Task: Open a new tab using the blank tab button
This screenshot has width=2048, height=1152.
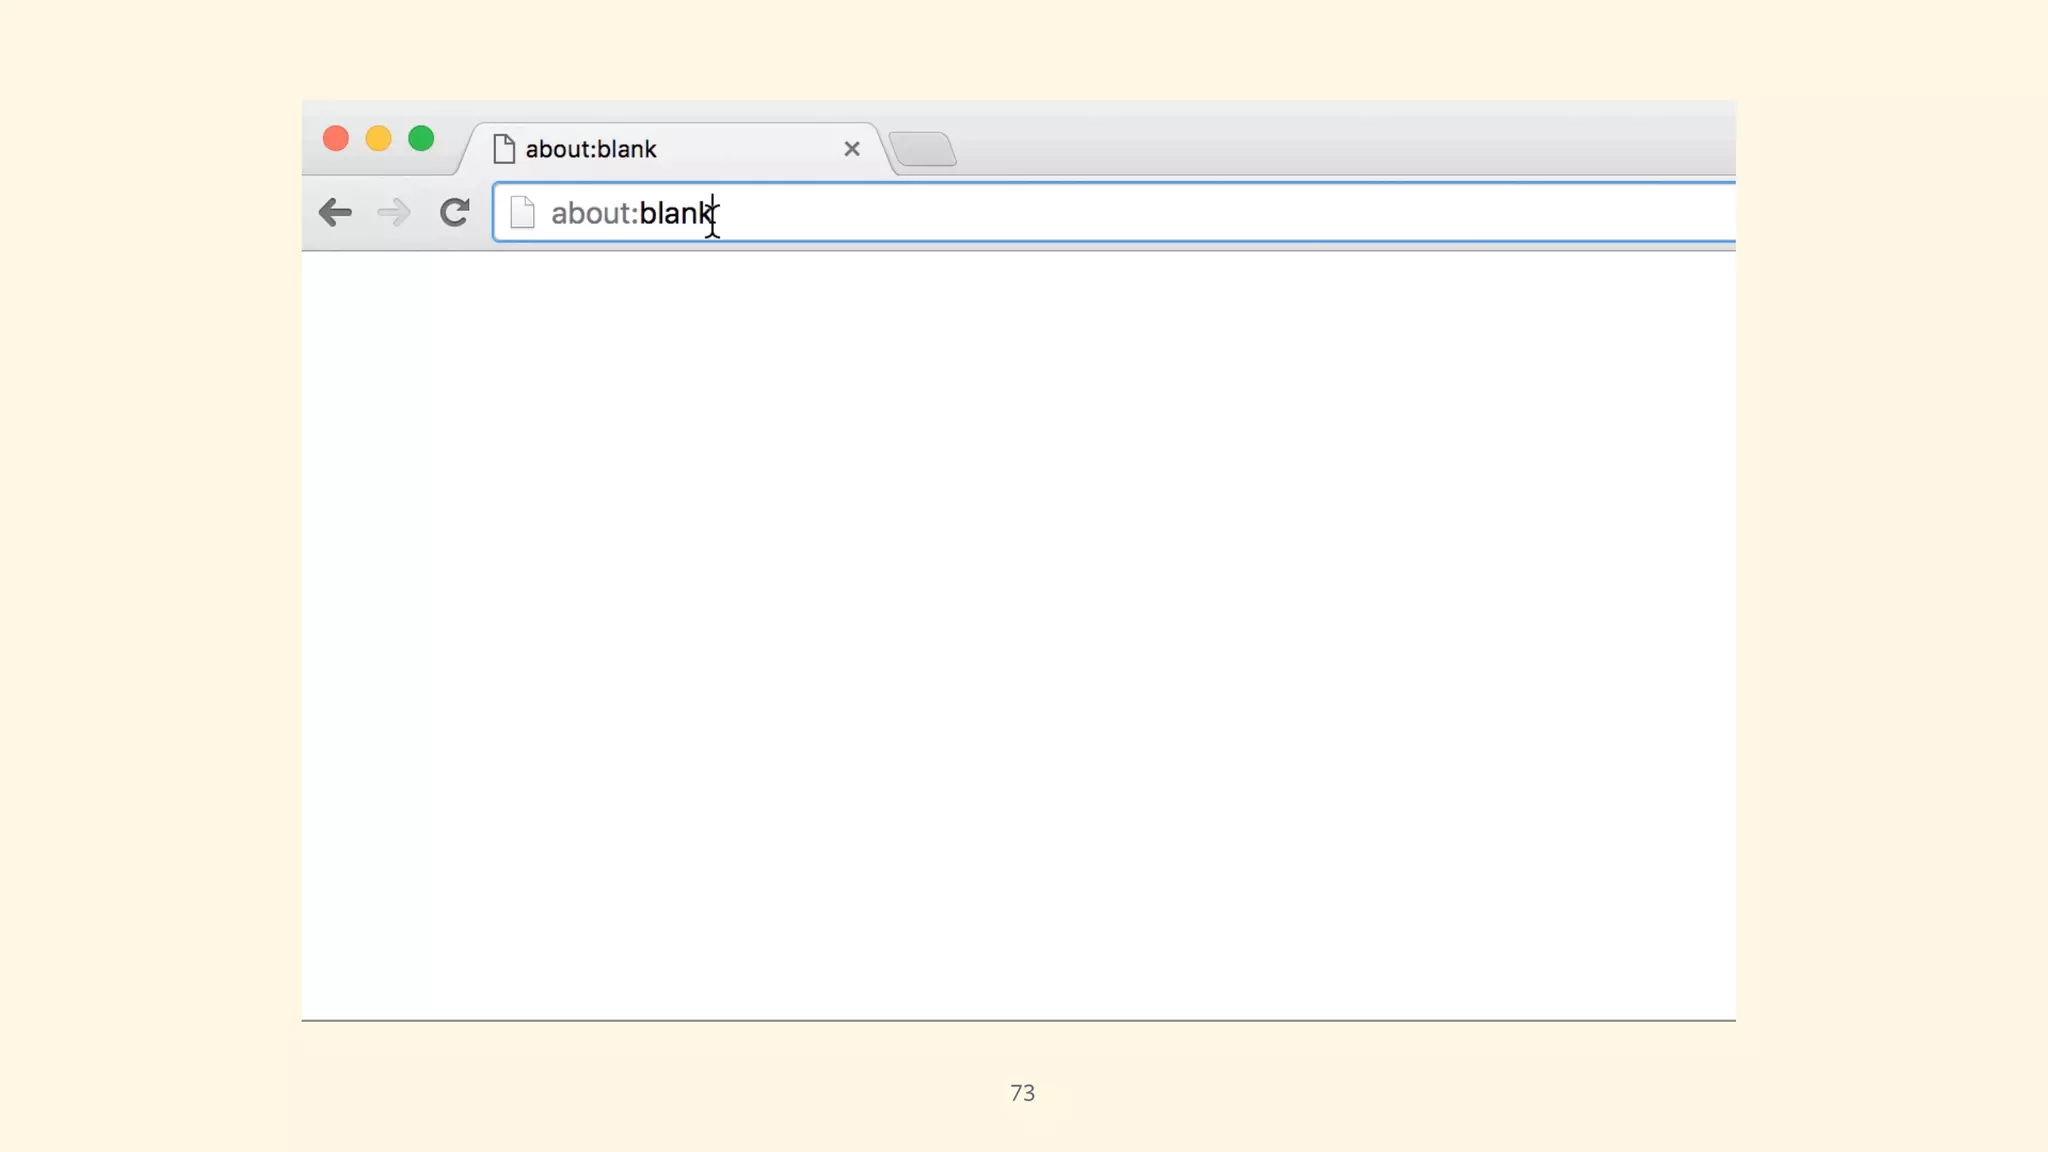Action: pyautogui.click(x=922, y=149)
